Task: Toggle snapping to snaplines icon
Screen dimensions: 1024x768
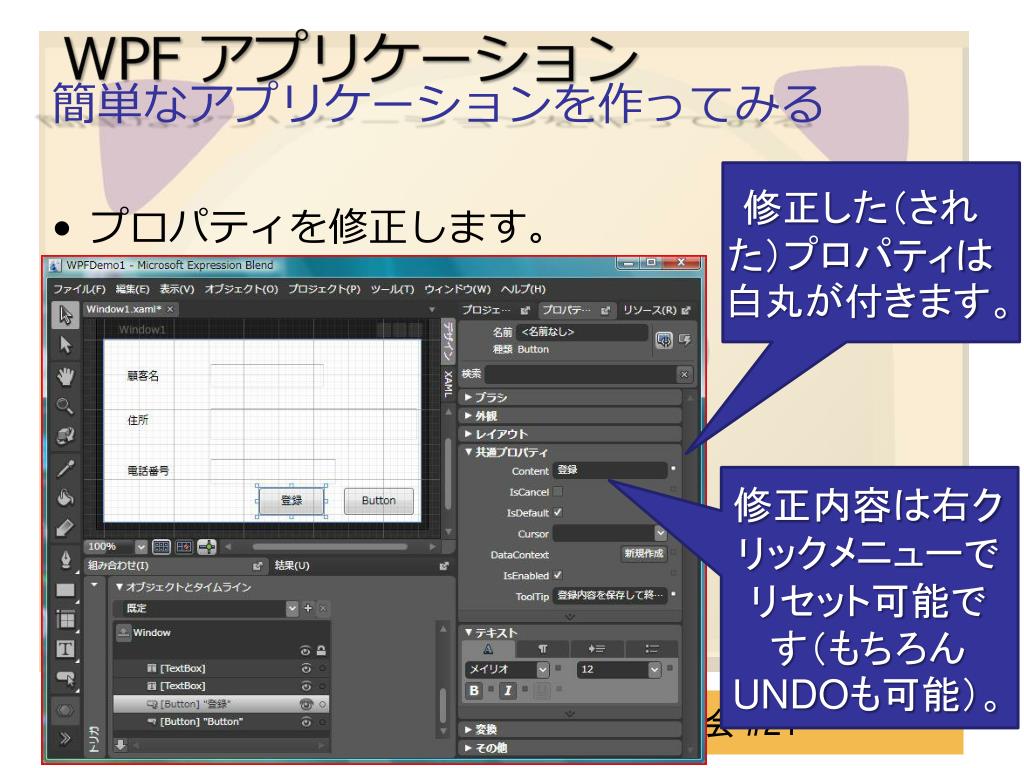Action: pos(207,547)
